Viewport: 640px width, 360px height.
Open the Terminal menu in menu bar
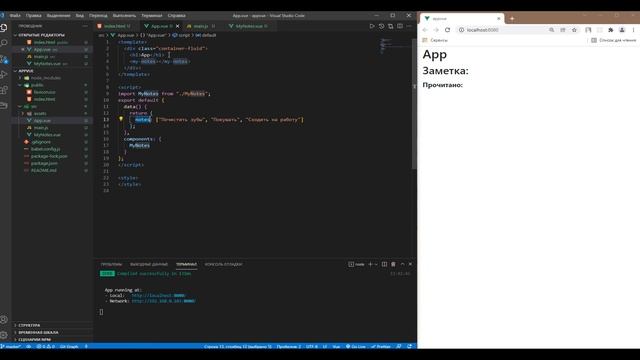click(151, 16)
